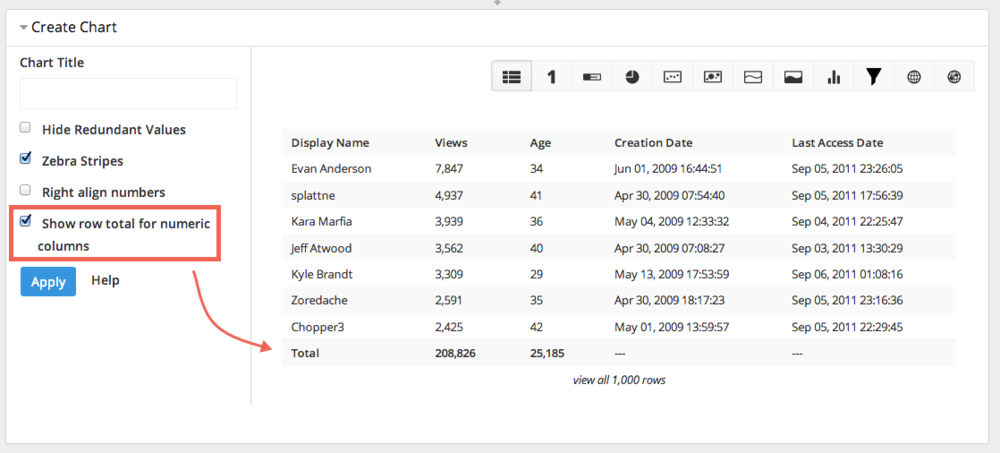Click the Chart Title label

pos(52,63)
